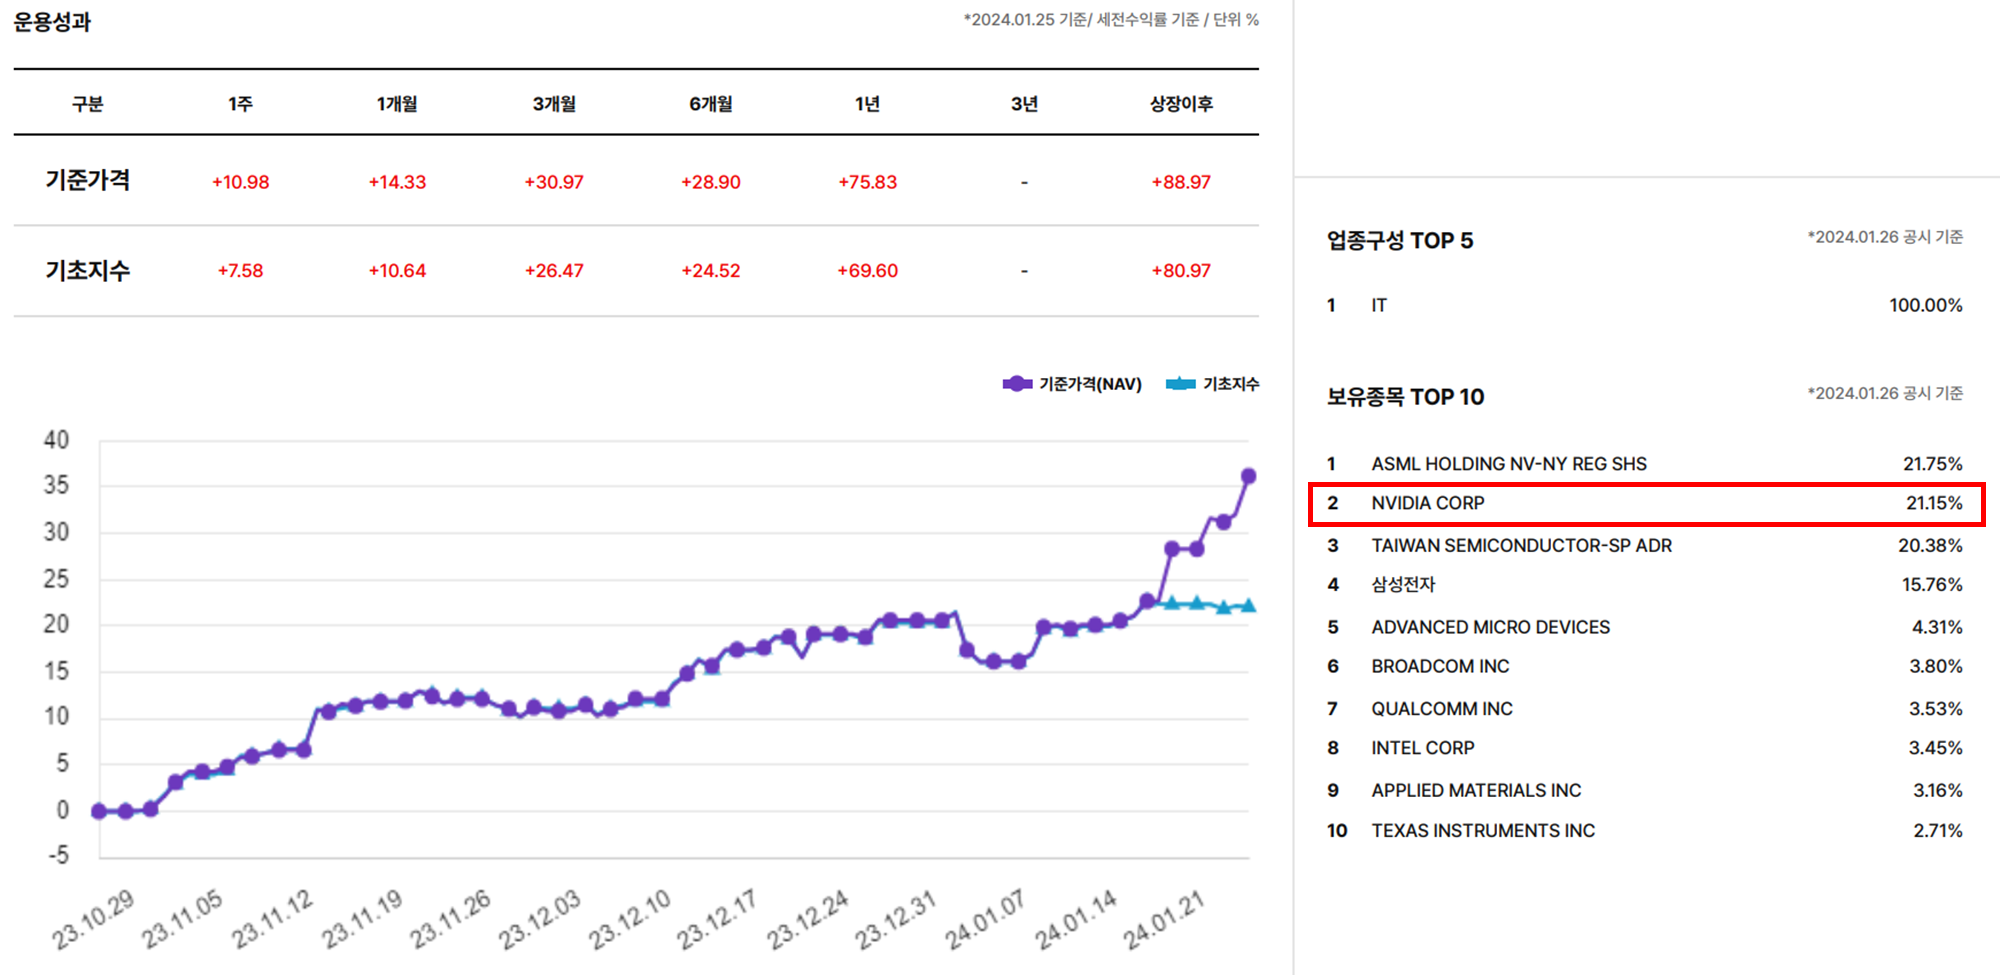The width and height of the screenshot is (2000, 975).
Task: Click the +24.52 value
Action: tap(711, 271)
